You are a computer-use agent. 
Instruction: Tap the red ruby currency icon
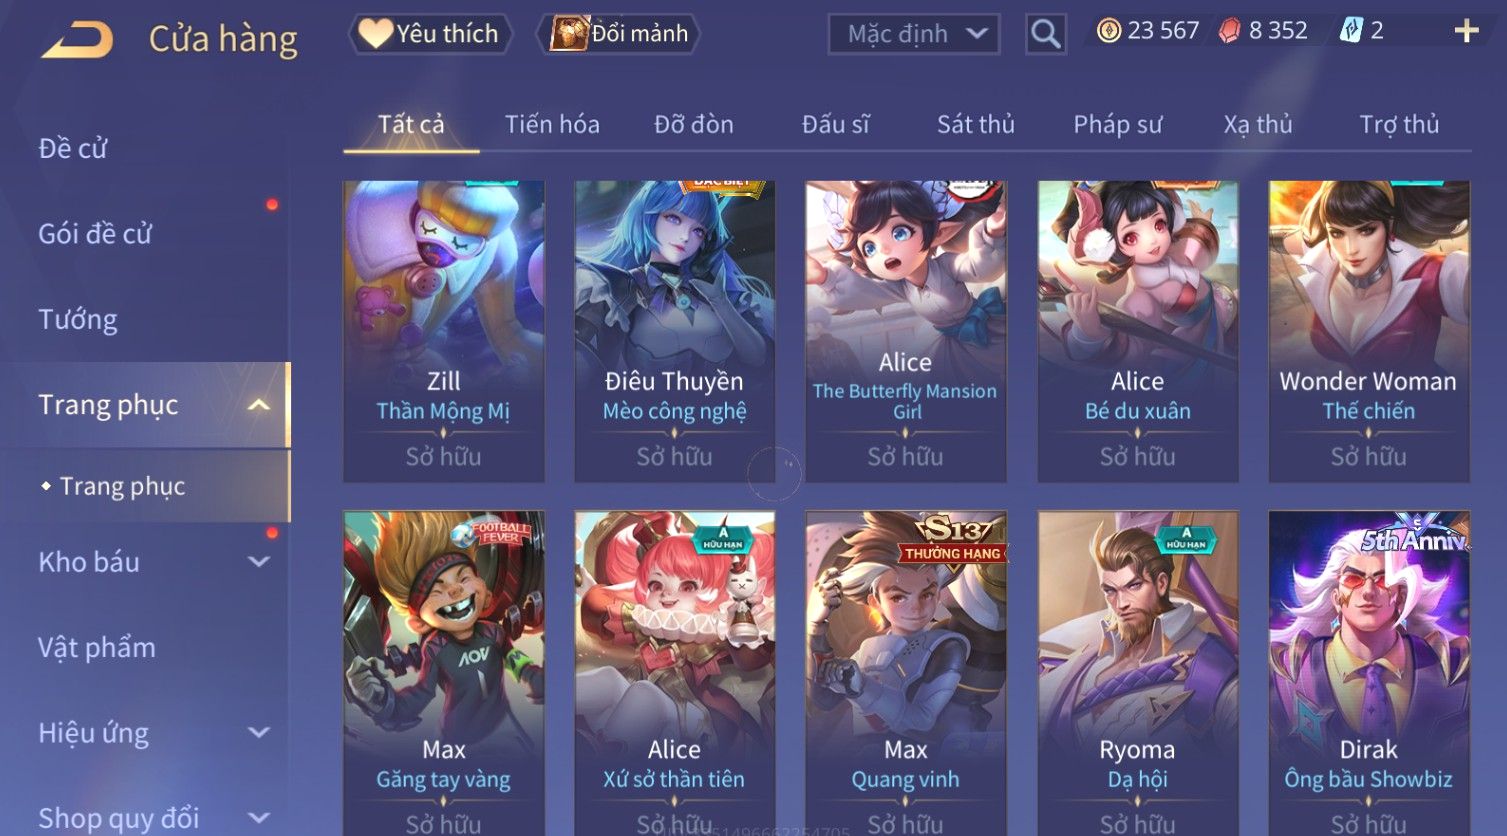coord(1229,31)
